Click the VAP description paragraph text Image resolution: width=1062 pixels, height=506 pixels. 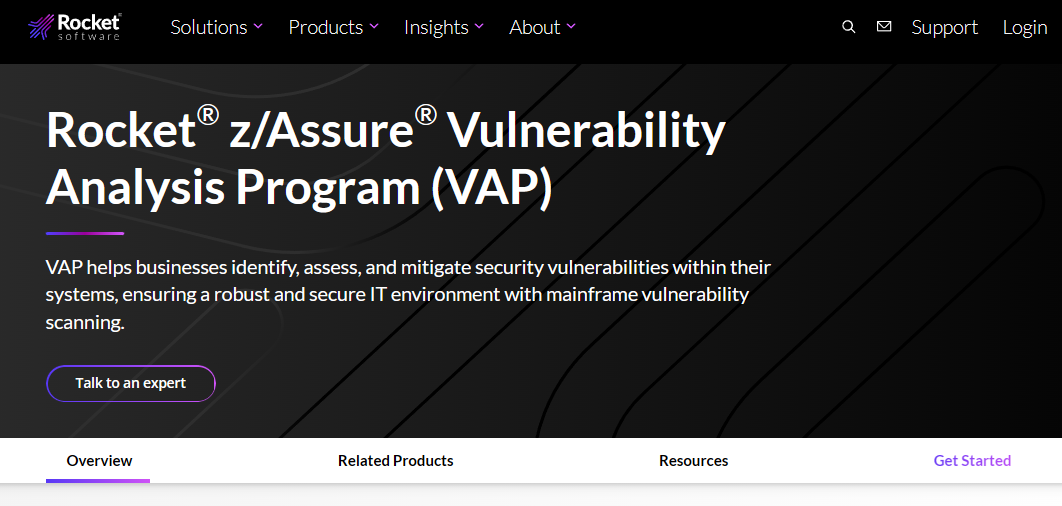pyautogui.click(x=408, y=295)
